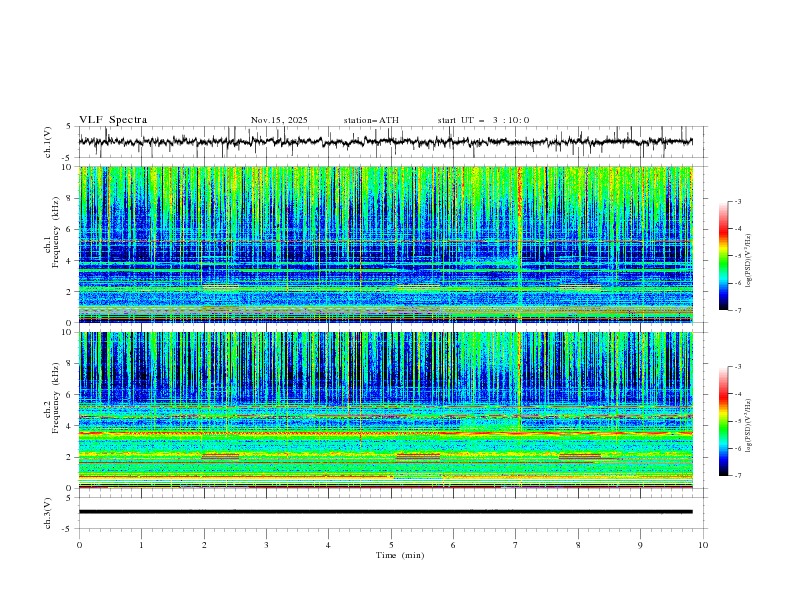Click the ch.3 flat black trace
The image size is (792, 612).
(385, 512)
